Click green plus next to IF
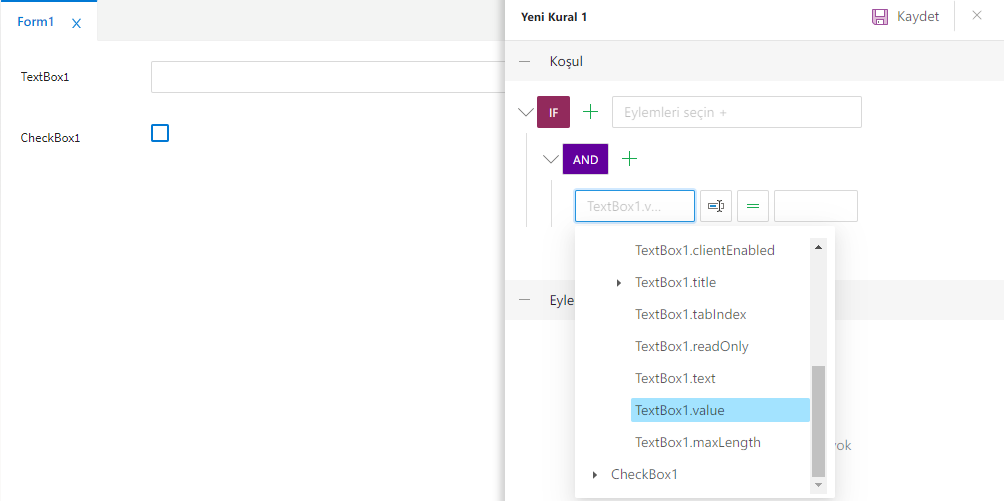 591,112
